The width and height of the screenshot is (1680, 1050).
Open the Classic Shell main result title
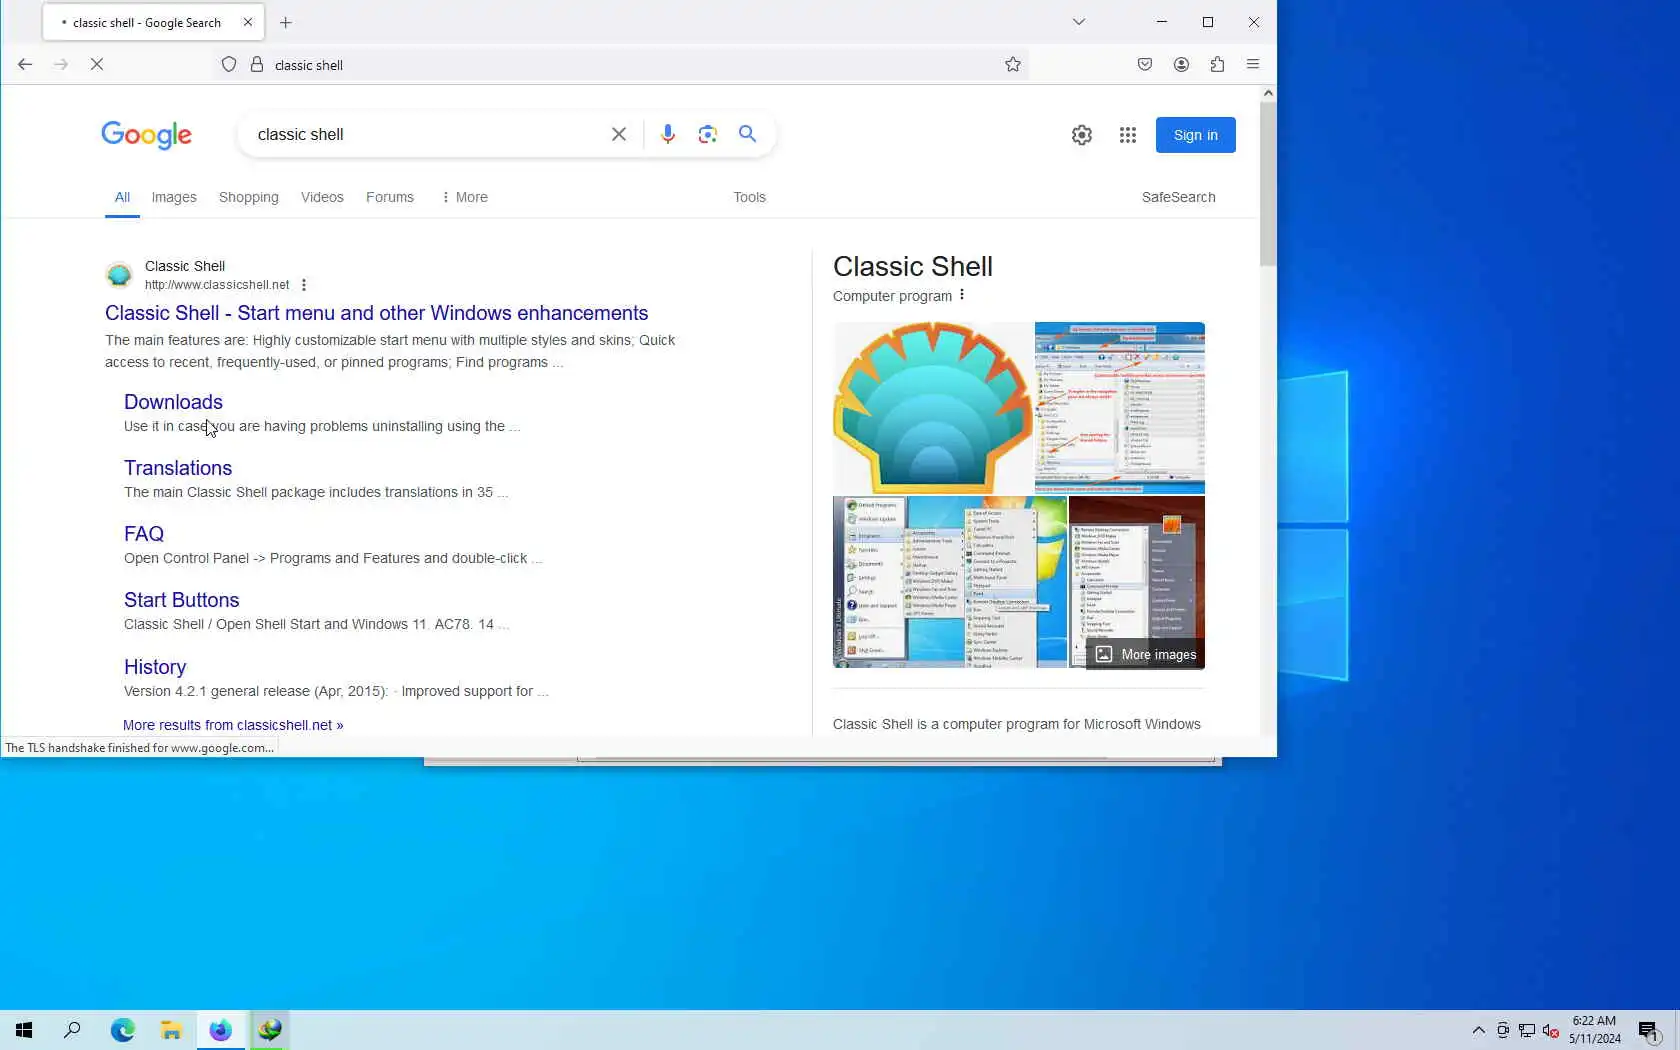pos(377,313)
